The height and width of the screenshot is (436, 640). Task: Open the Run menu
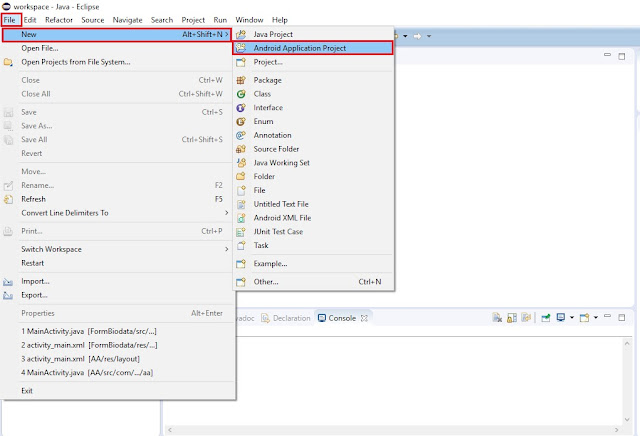(x=220, y=20)
